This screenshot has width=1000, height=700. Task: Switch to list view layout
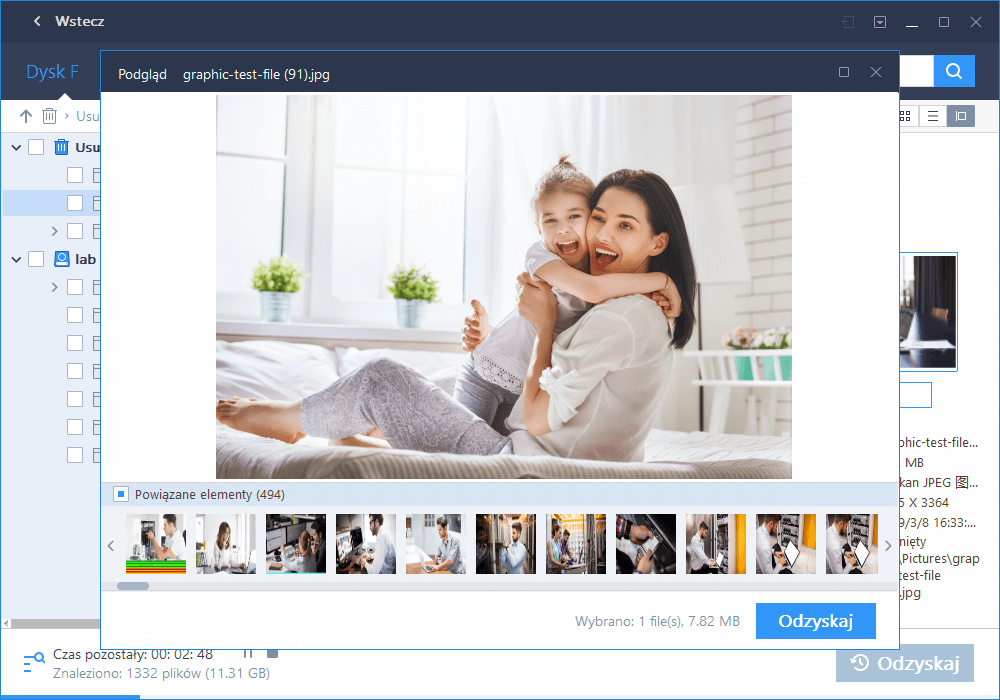(x=933, y=116)
